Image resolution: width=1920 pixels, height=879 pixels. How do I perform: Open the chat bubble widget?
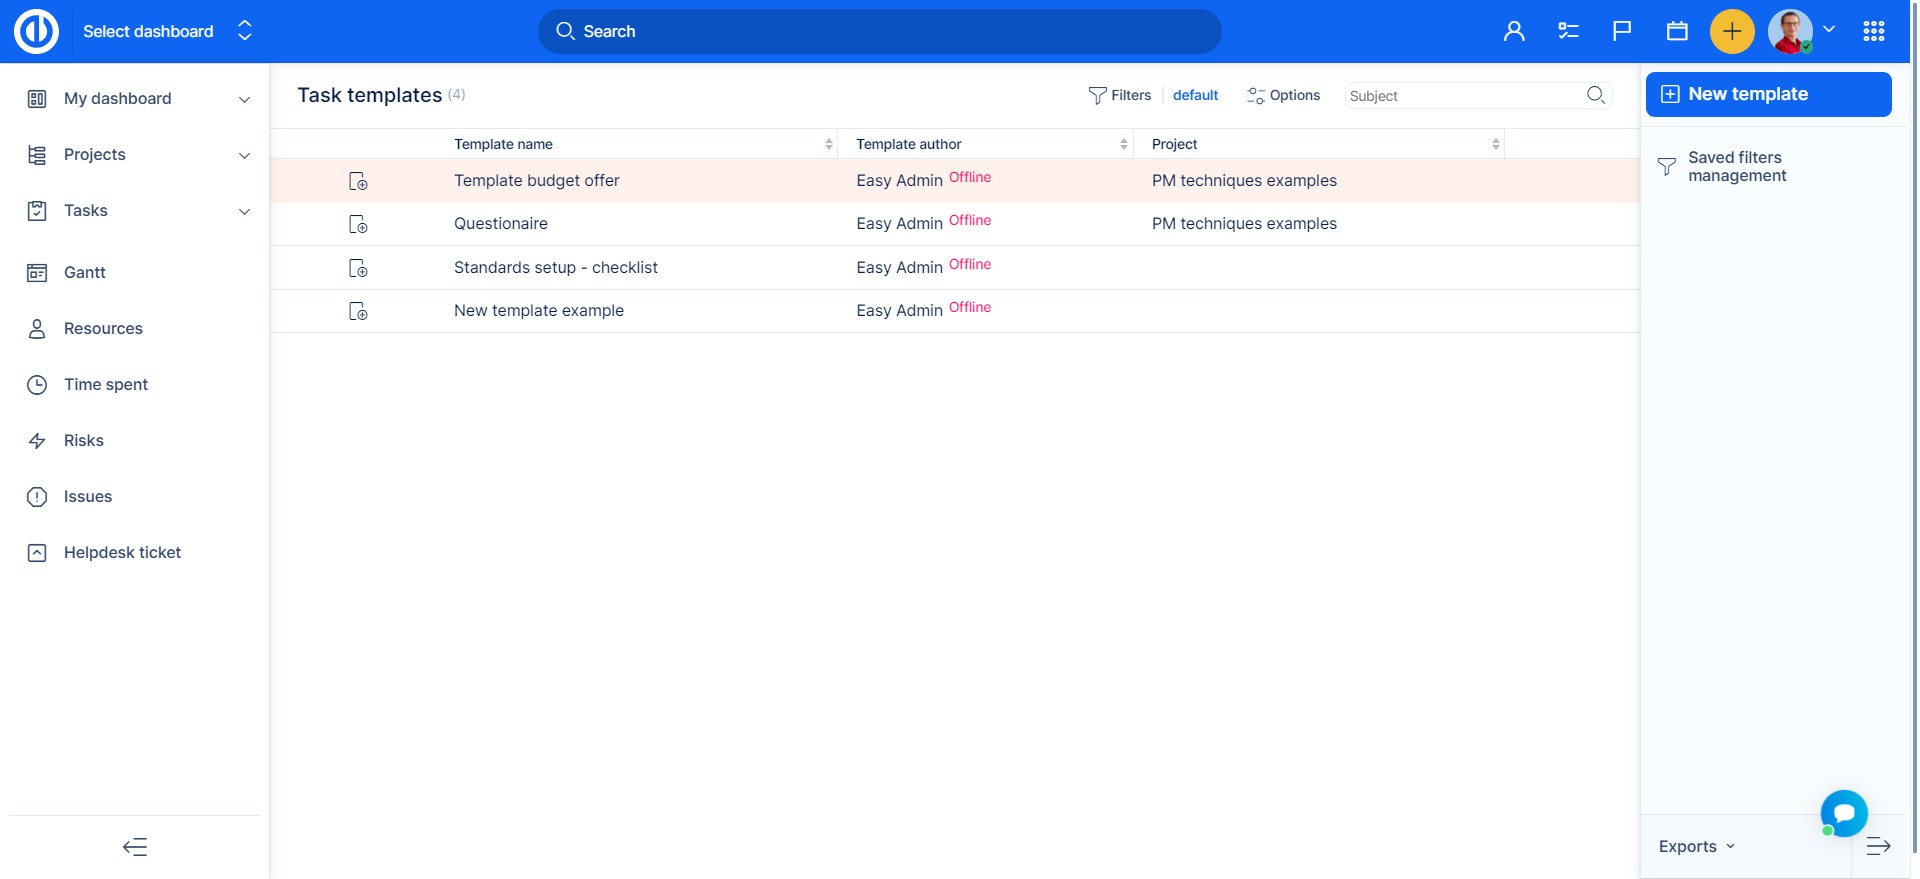[1844, 813]
